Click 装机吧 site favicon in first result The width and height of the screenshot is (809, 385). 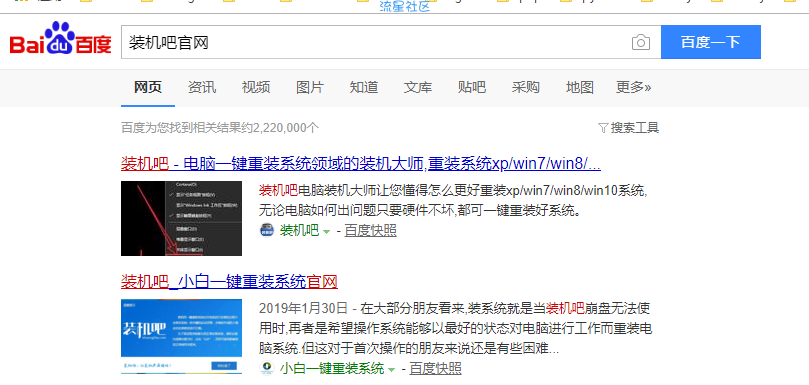(267, 230)
